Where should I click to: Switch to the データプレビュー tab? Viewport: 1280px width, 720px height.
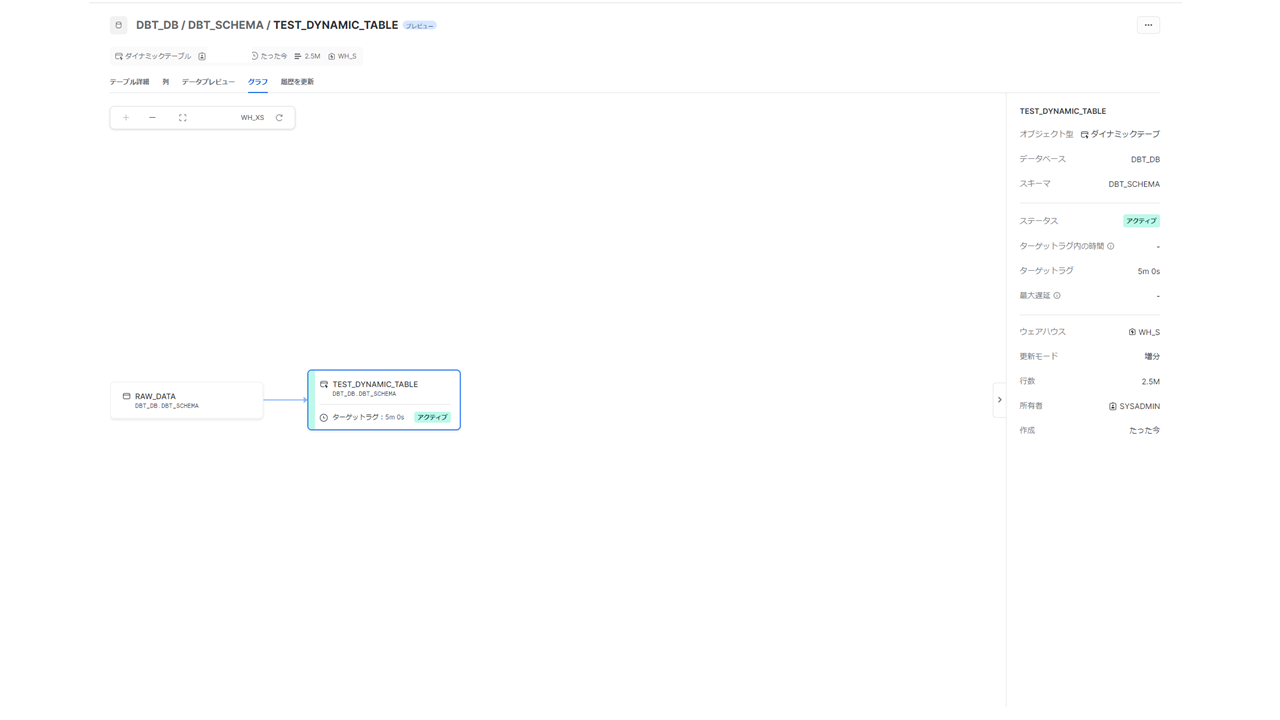tap(208, 82)
